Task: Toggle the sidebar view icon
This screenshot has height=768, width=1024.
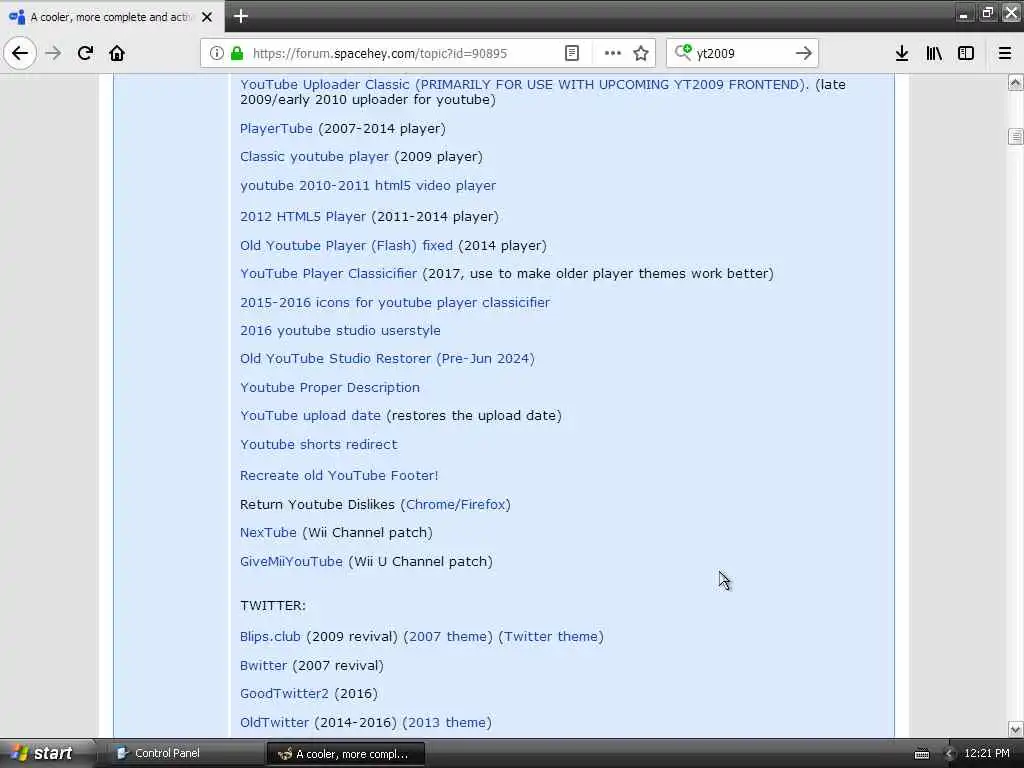Action: (966, 53)
